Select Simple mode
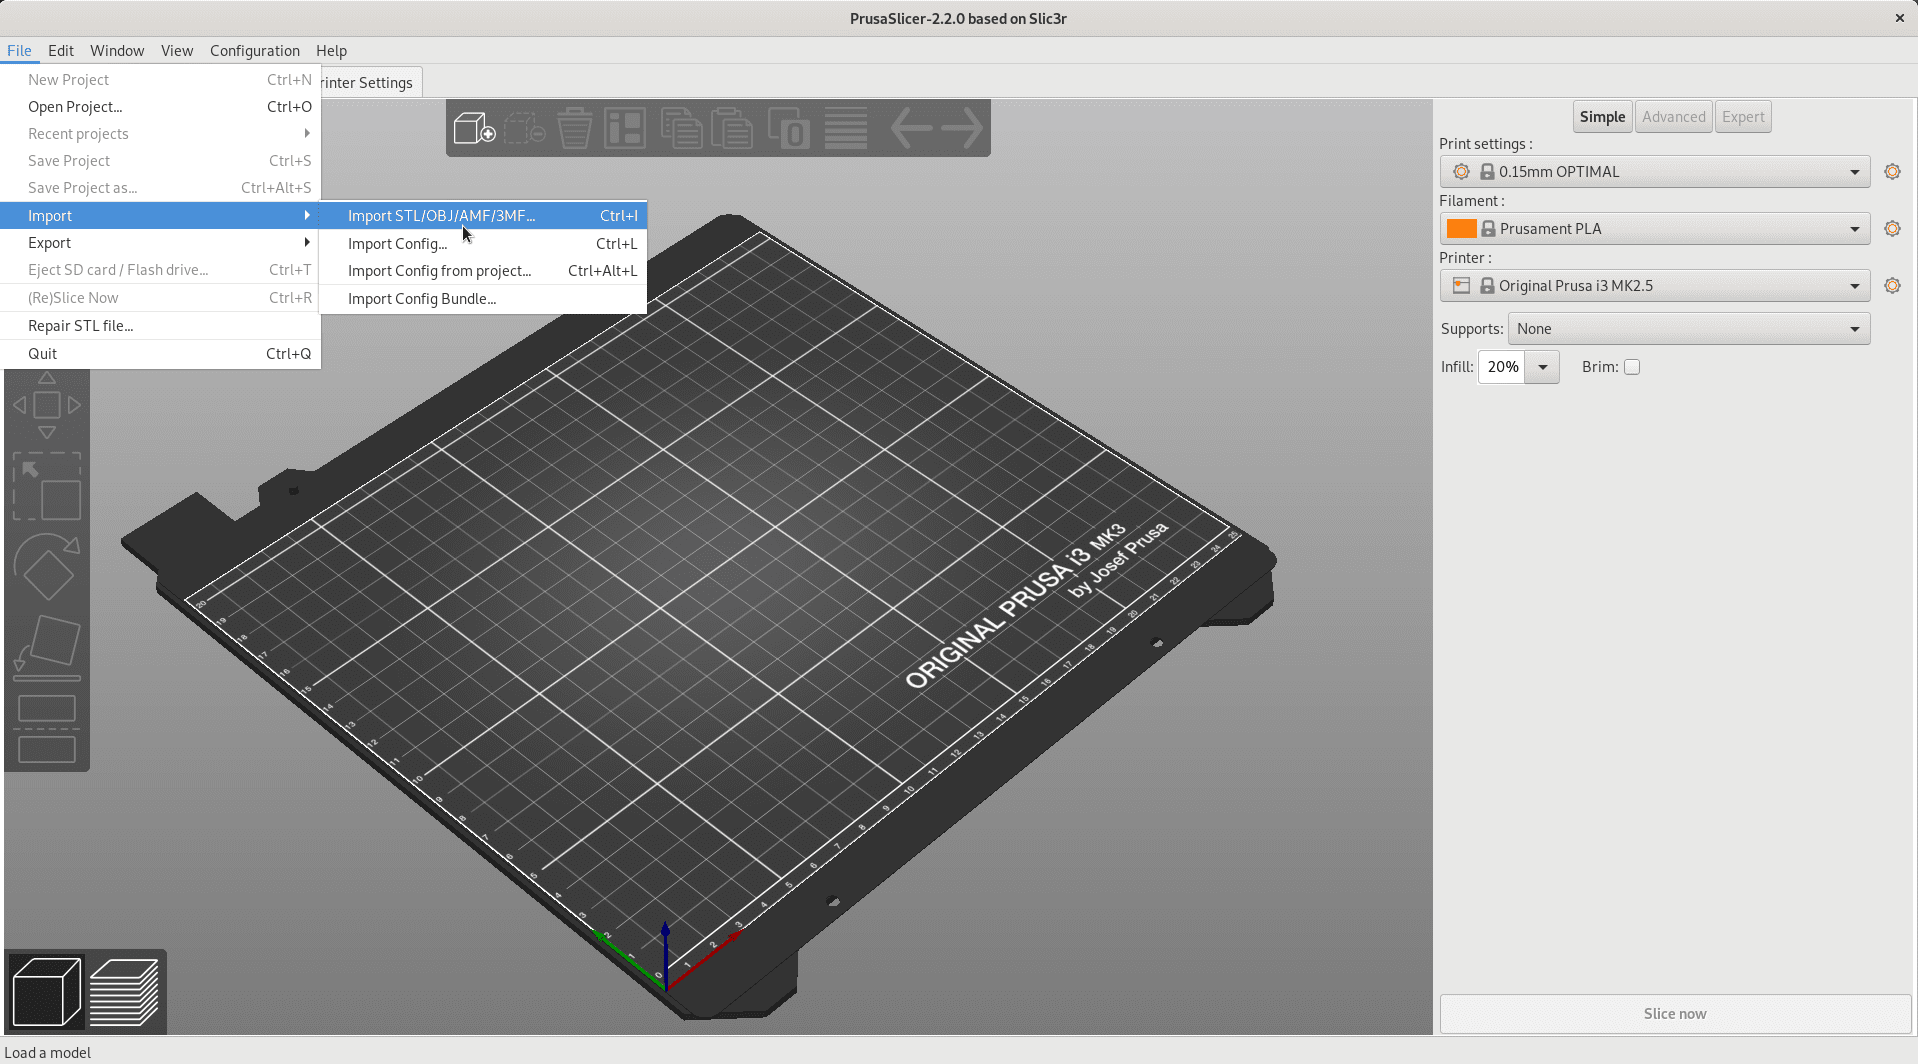This screenshot has height=1064, width=1918. 1602,117
